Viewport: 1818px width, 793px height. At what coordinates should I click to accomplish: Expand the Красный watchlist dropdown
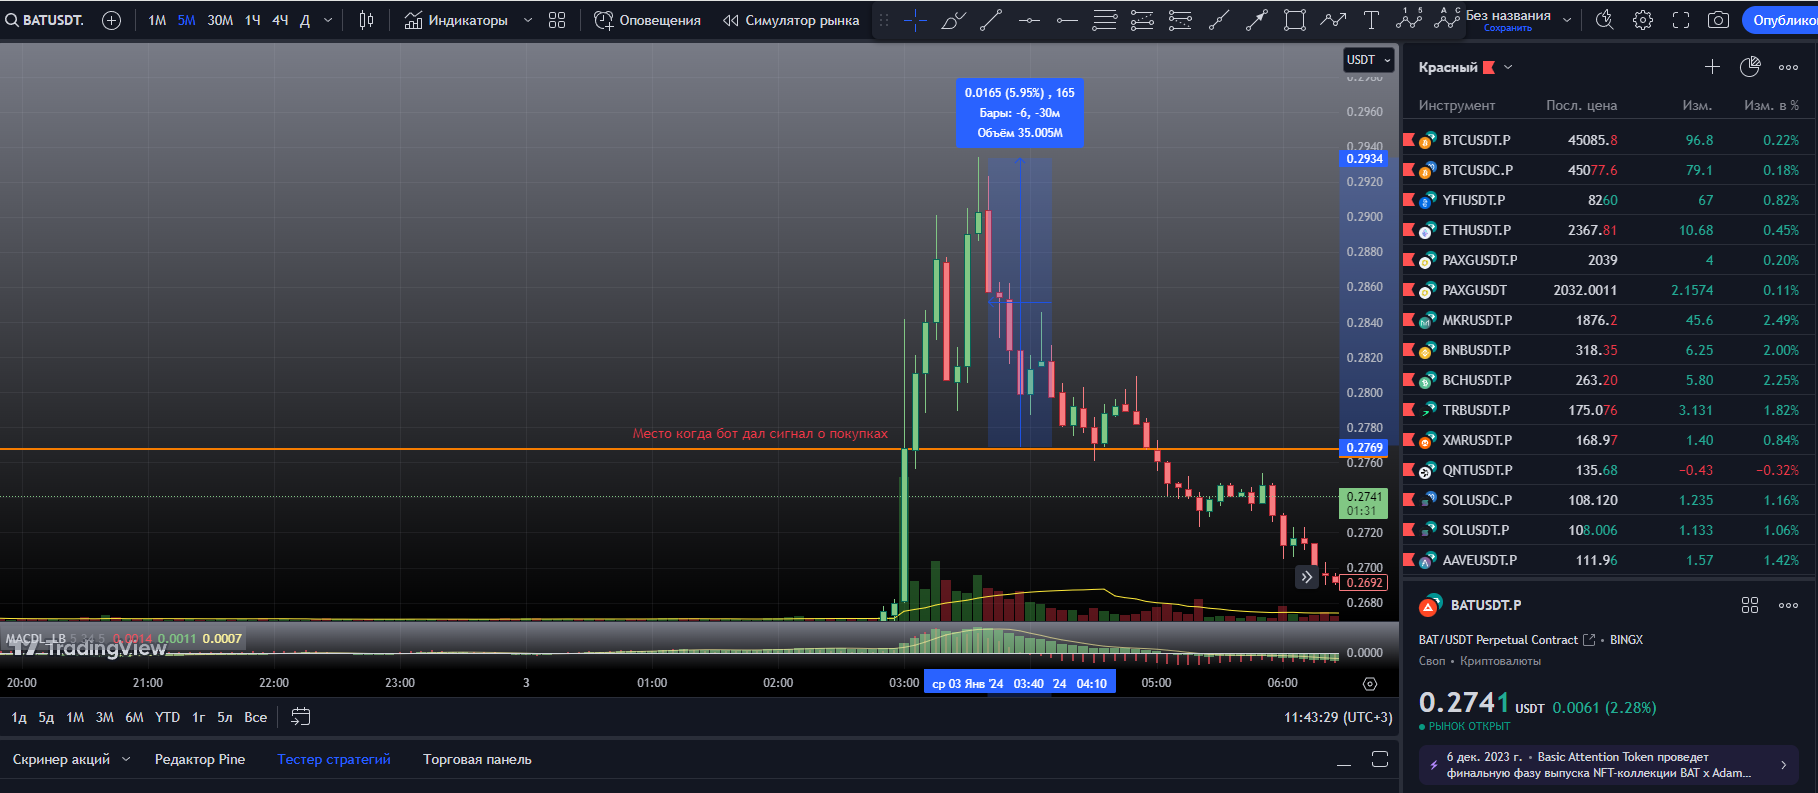pyautogui.click(x=1508, y=67)
